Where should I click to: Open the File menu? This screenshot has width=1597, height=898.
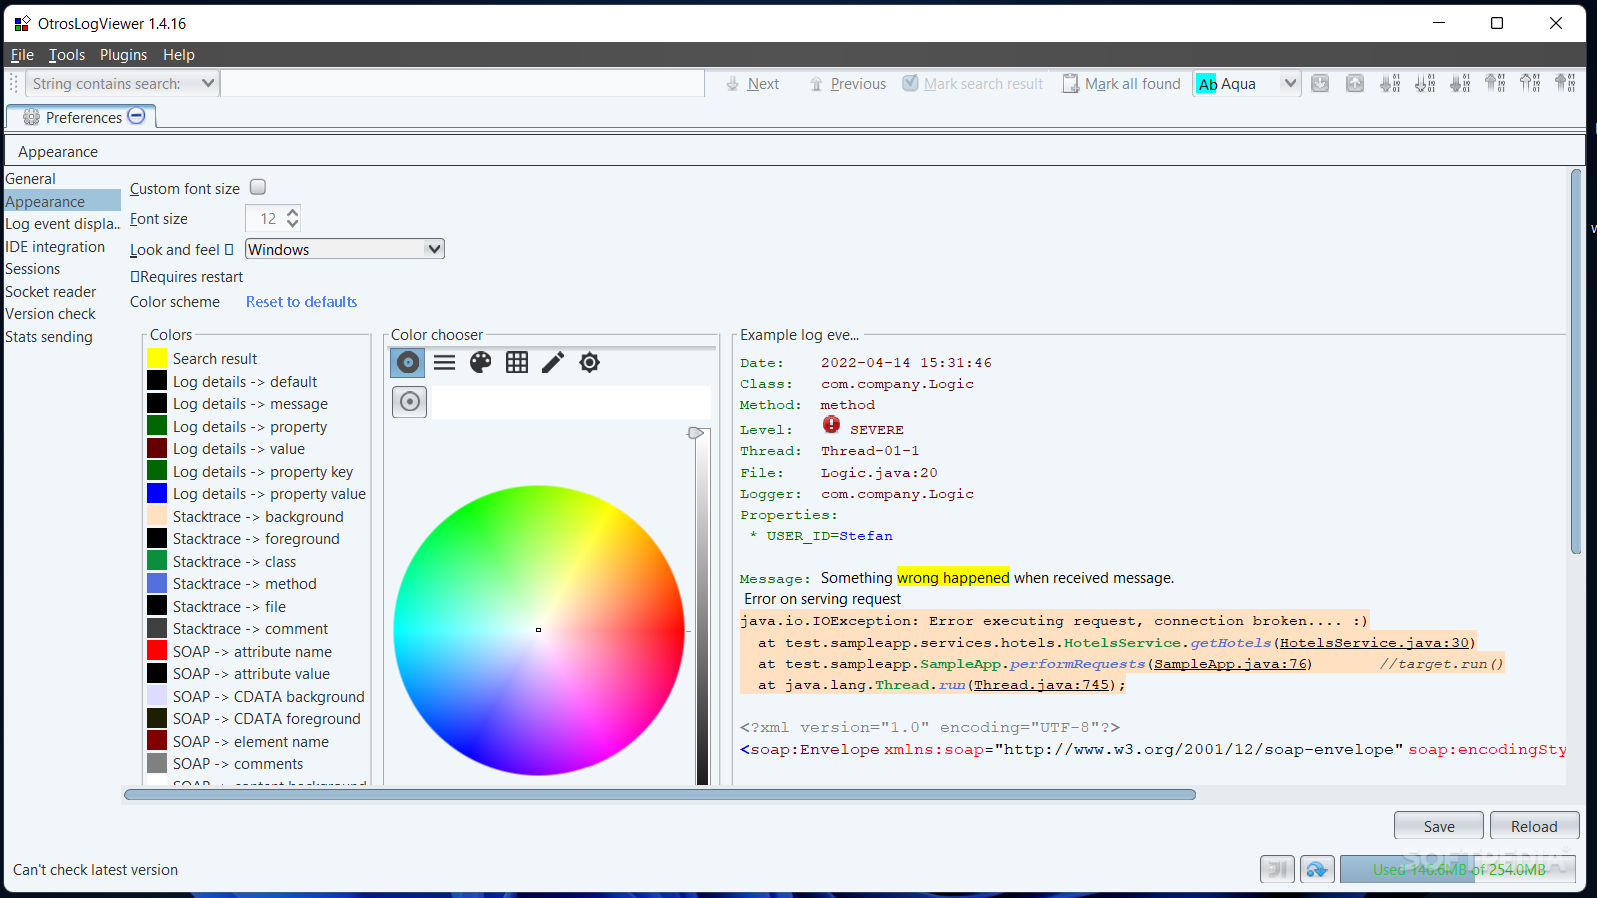[22, 55]
